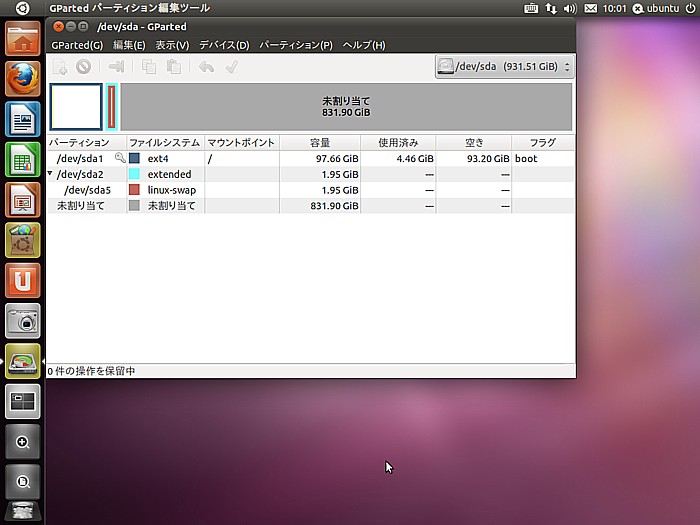Sort by the ファイルシステム column header
Screen dimensions: 700x525
[166, 142]
